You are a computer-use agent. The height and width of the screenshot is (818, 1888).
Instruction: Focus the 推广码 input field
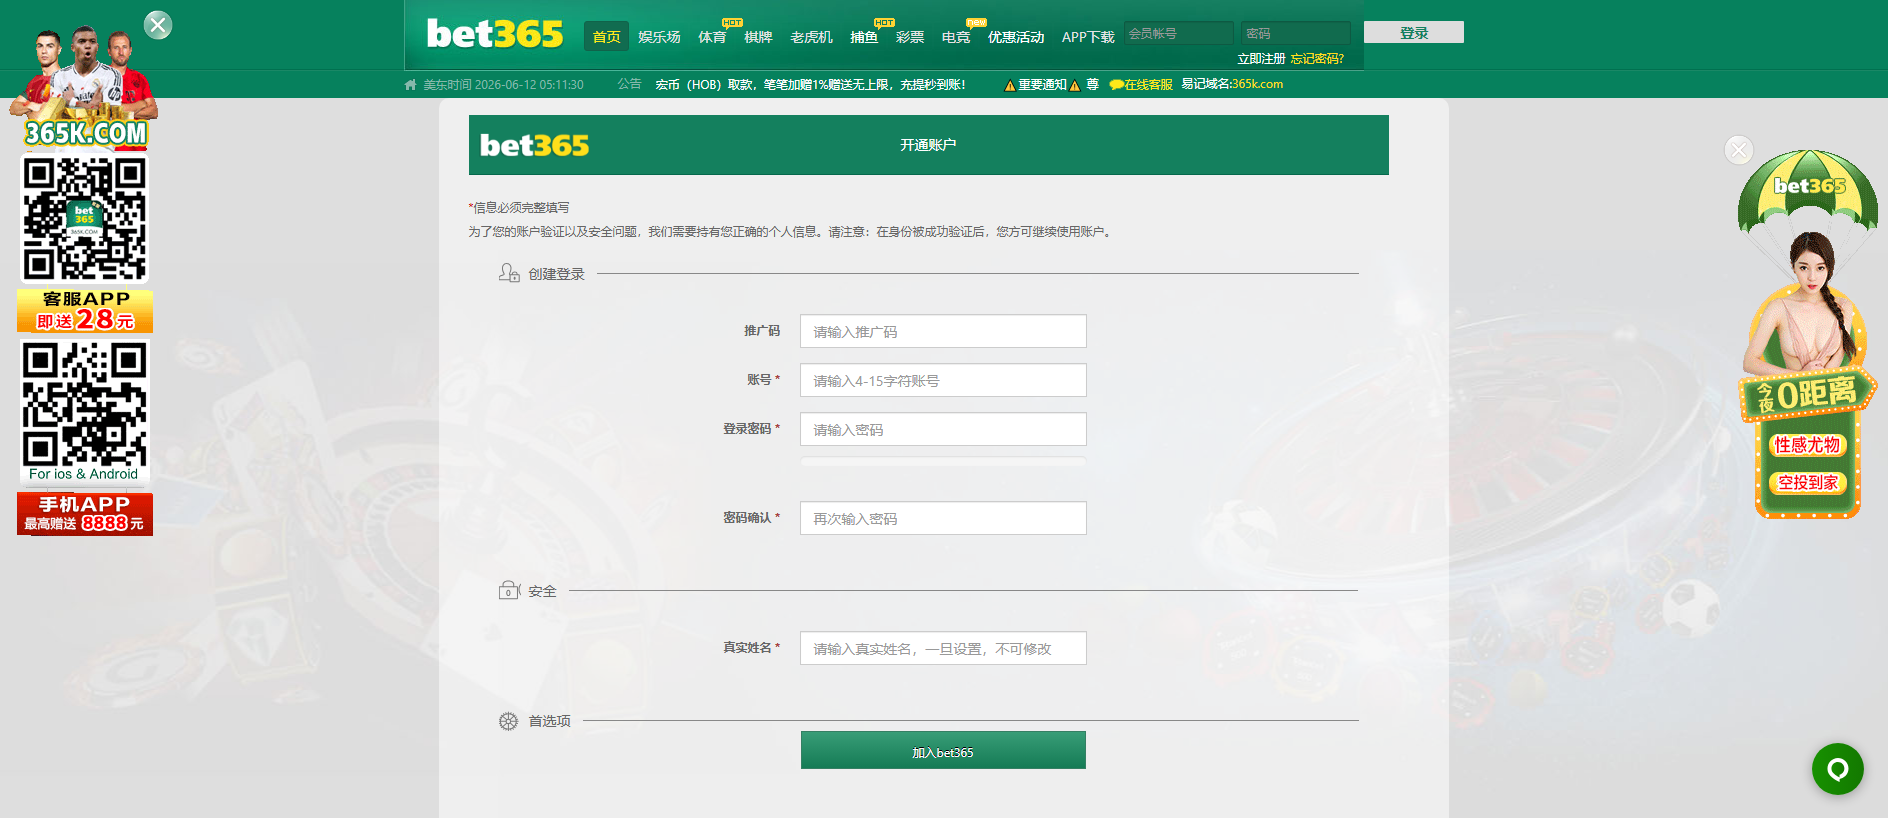point(943,331)
